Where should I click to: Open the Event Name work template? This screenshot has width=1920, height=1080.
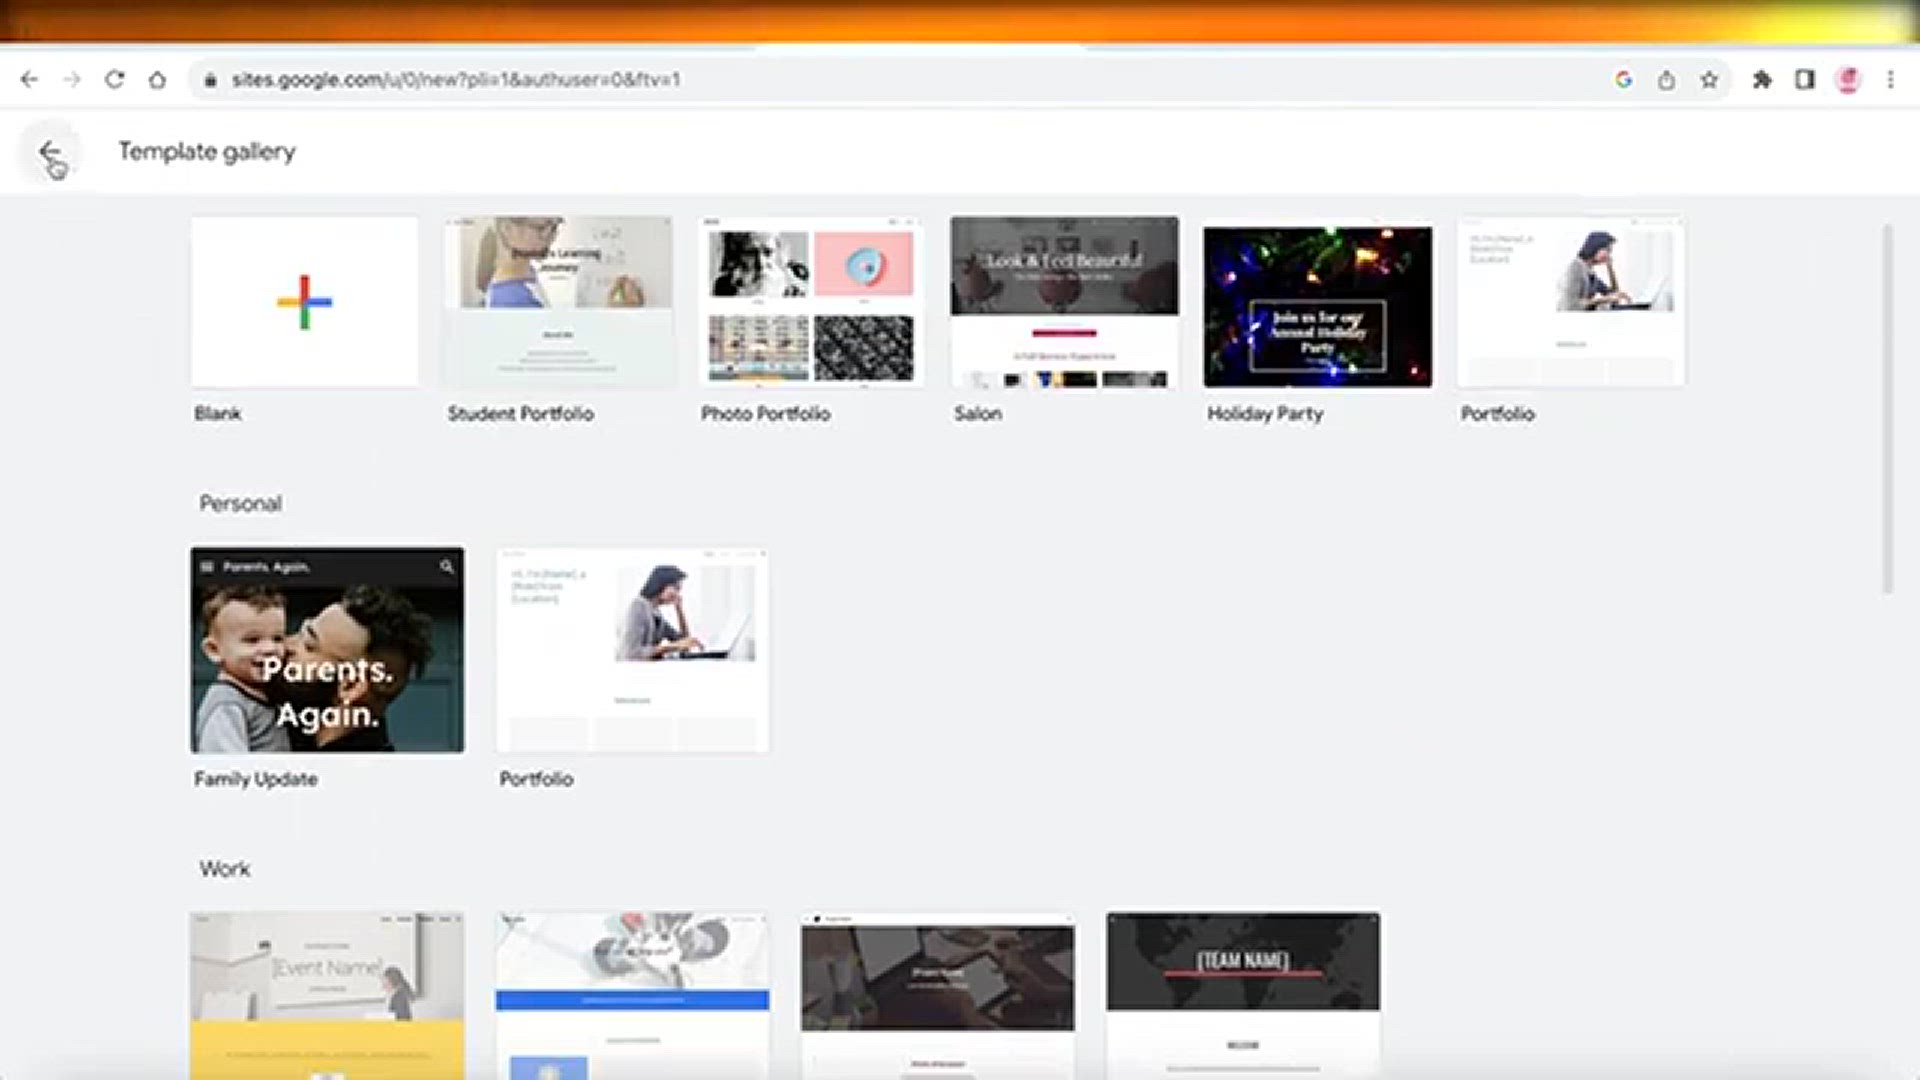coord(327,995)
